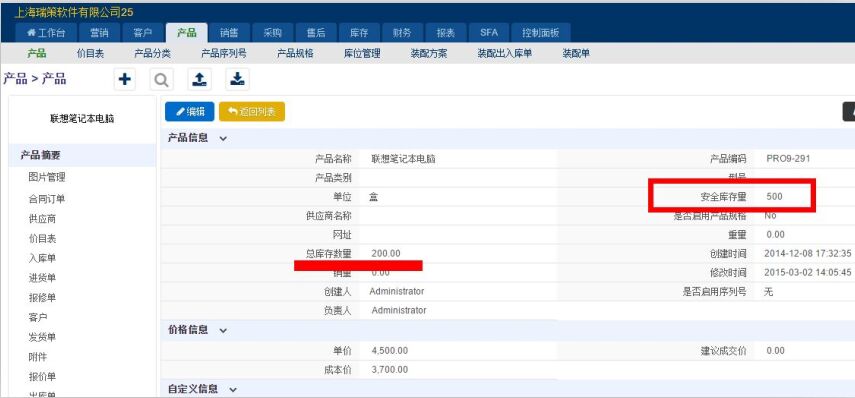Click the download/export icon
This screenshot has width=855, height=398.
click(x=237, y=80)
